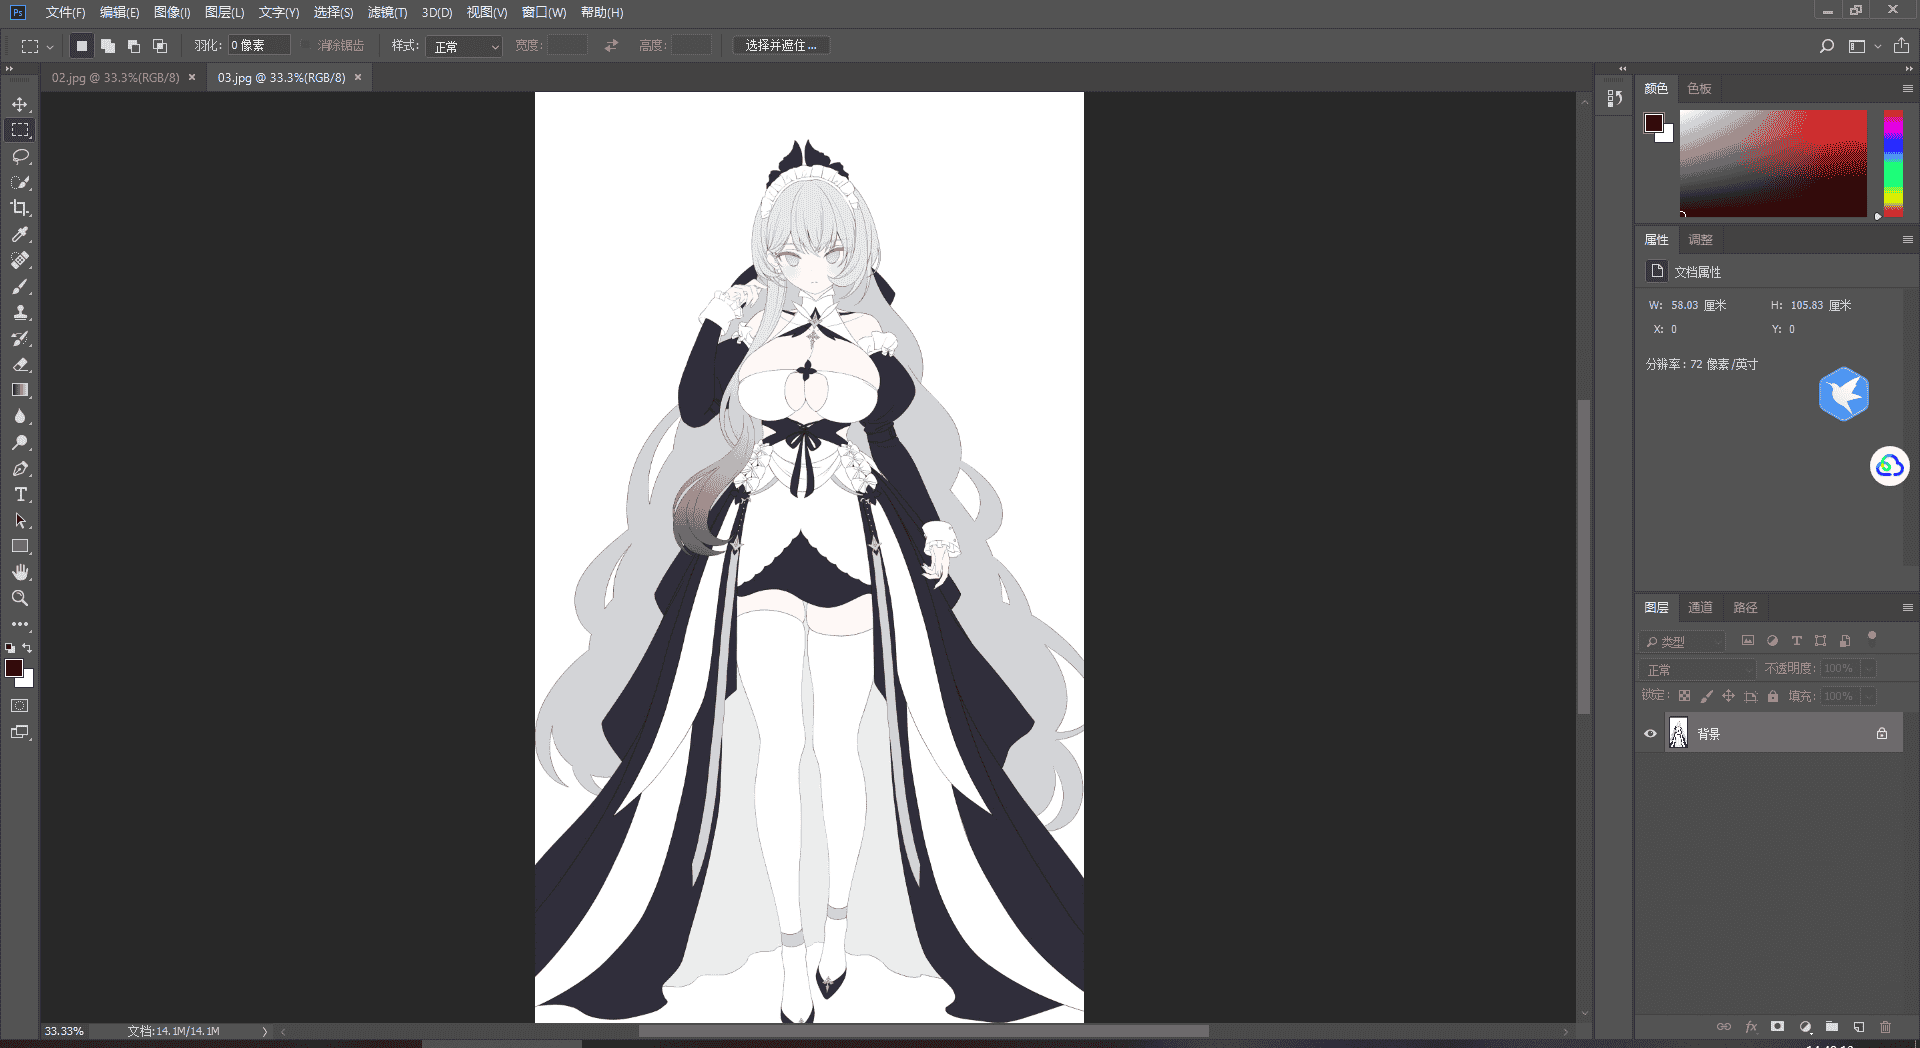Screen dimensions: 1920x1048
Task: Choose Intersect with selection mode
Action: pyautogui.click(x=160, y=46)
